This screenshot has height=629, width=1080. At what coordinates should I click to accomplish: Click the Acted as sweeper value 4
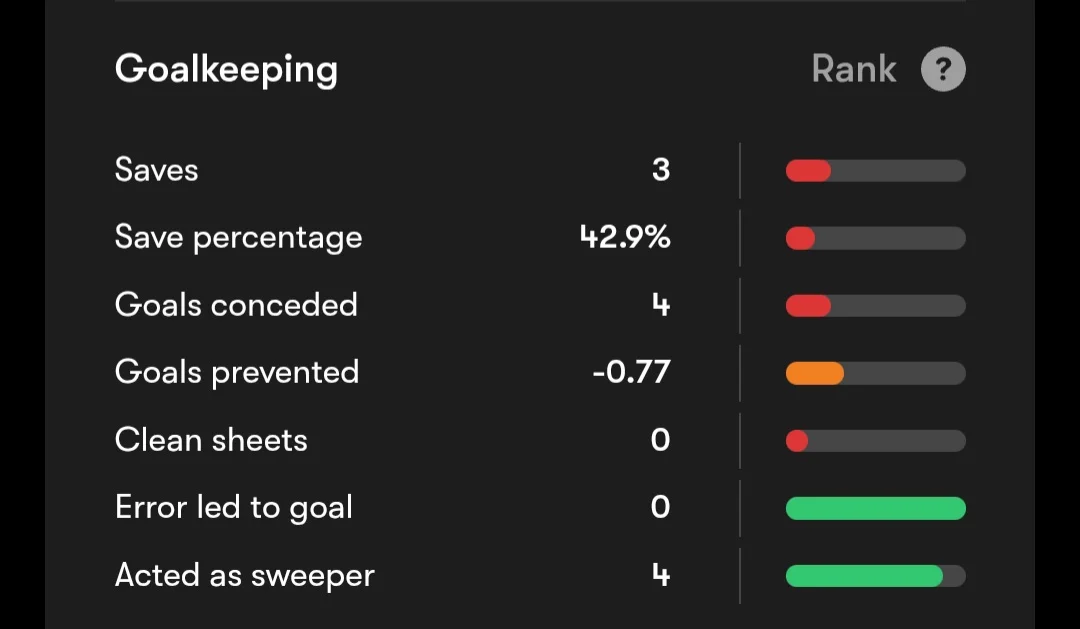click(661, 575)
